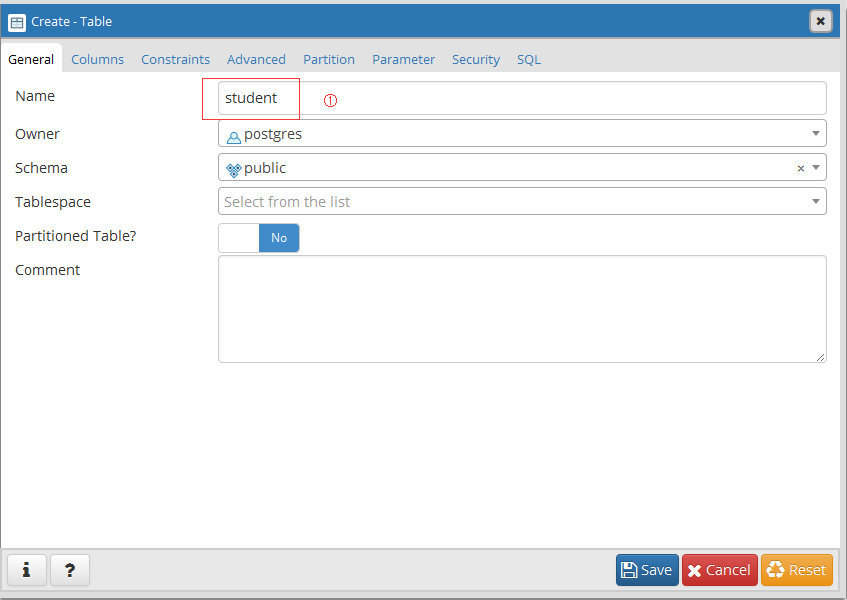Switch to the Partition tab

[328, 59]
